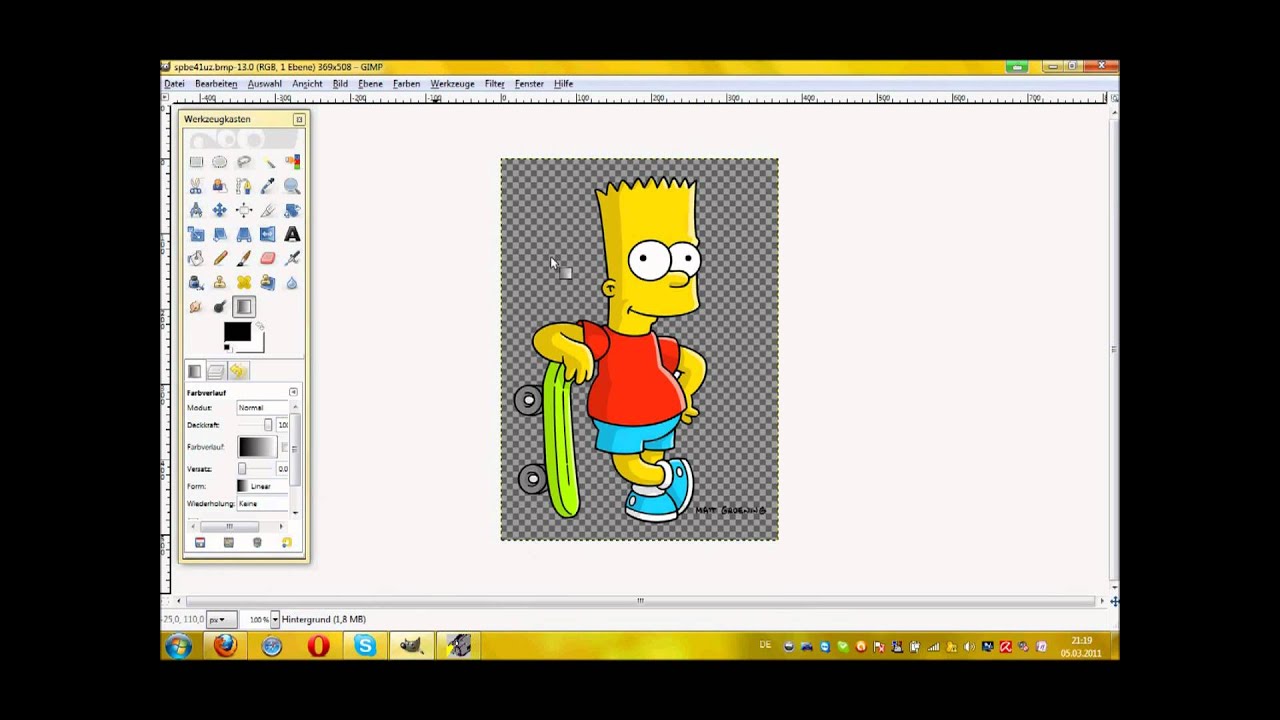
Task: Select the Zoom magnifier tool
Action: click(292, 186)
